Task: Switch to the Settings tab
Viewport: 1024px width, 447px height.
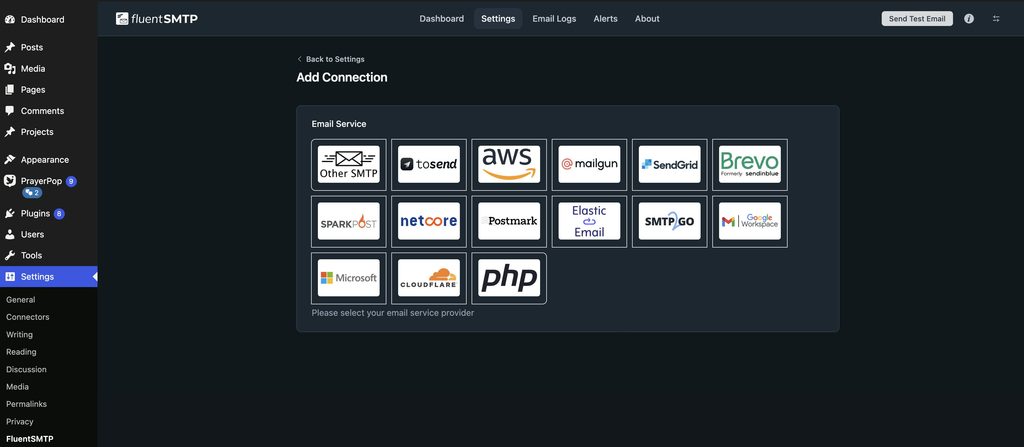Action: click(498, 19)
